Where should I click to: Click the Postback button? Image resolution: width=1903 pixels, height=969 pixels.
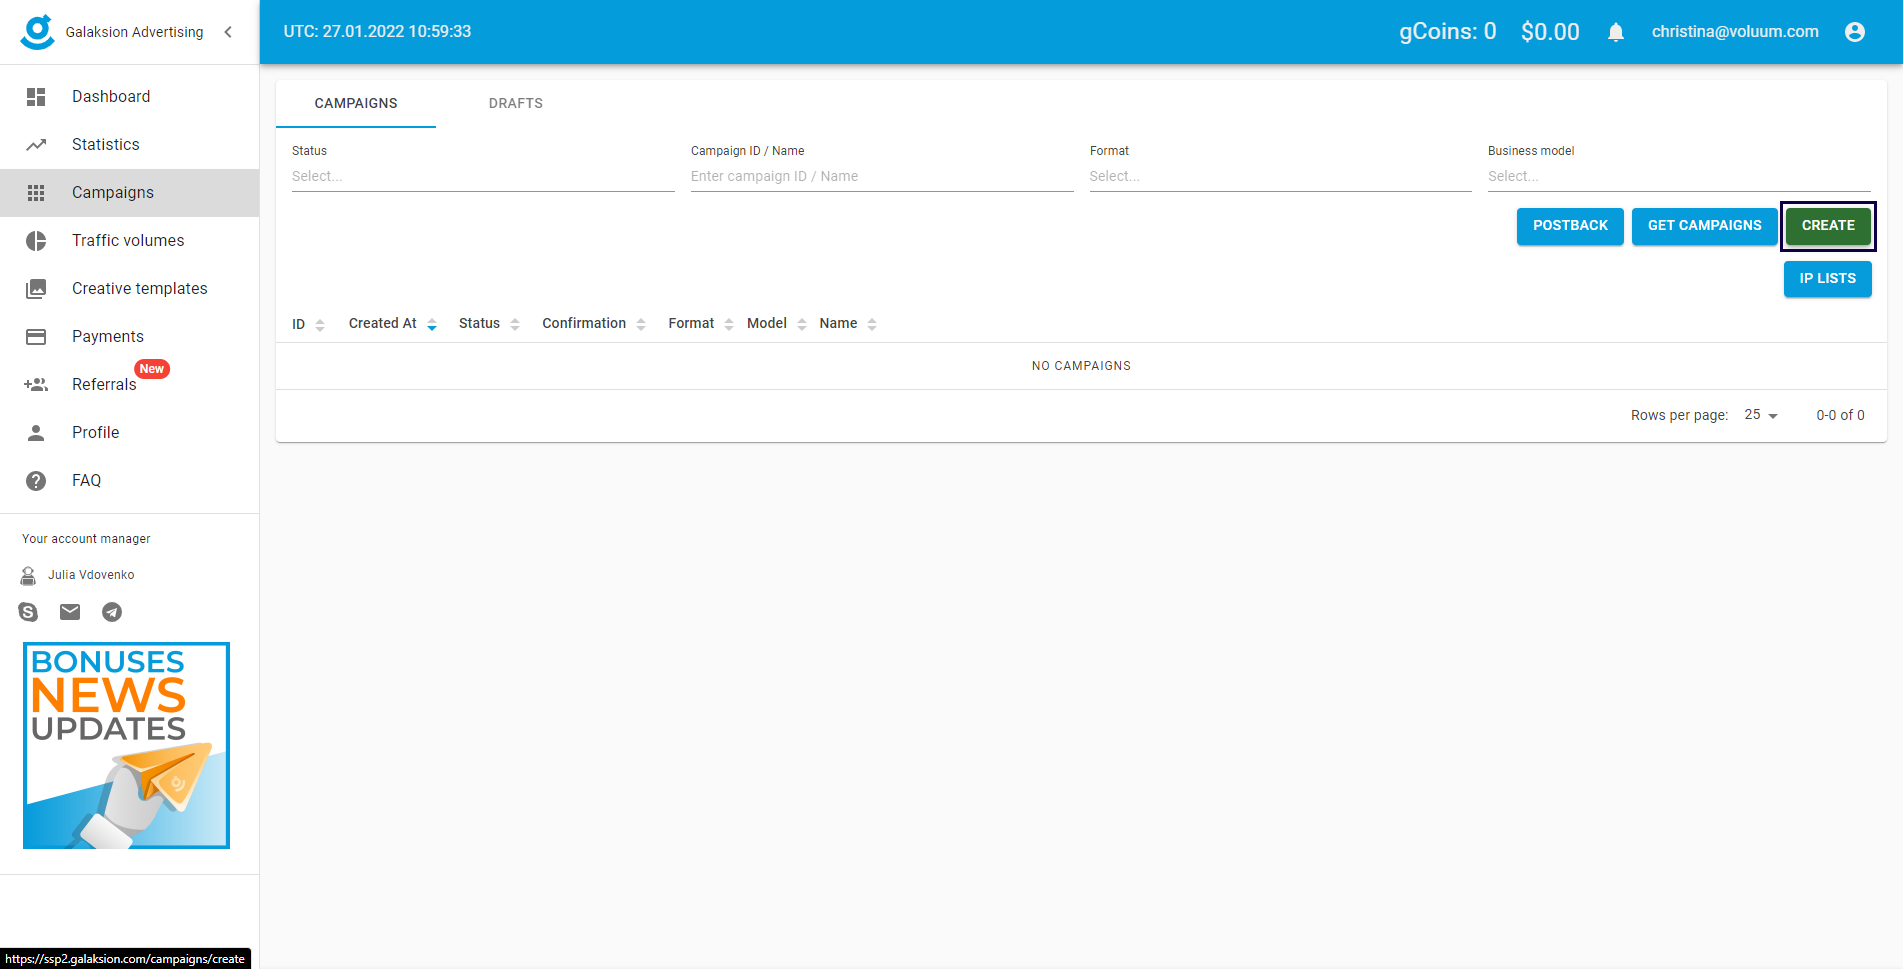pos(1569,226)
